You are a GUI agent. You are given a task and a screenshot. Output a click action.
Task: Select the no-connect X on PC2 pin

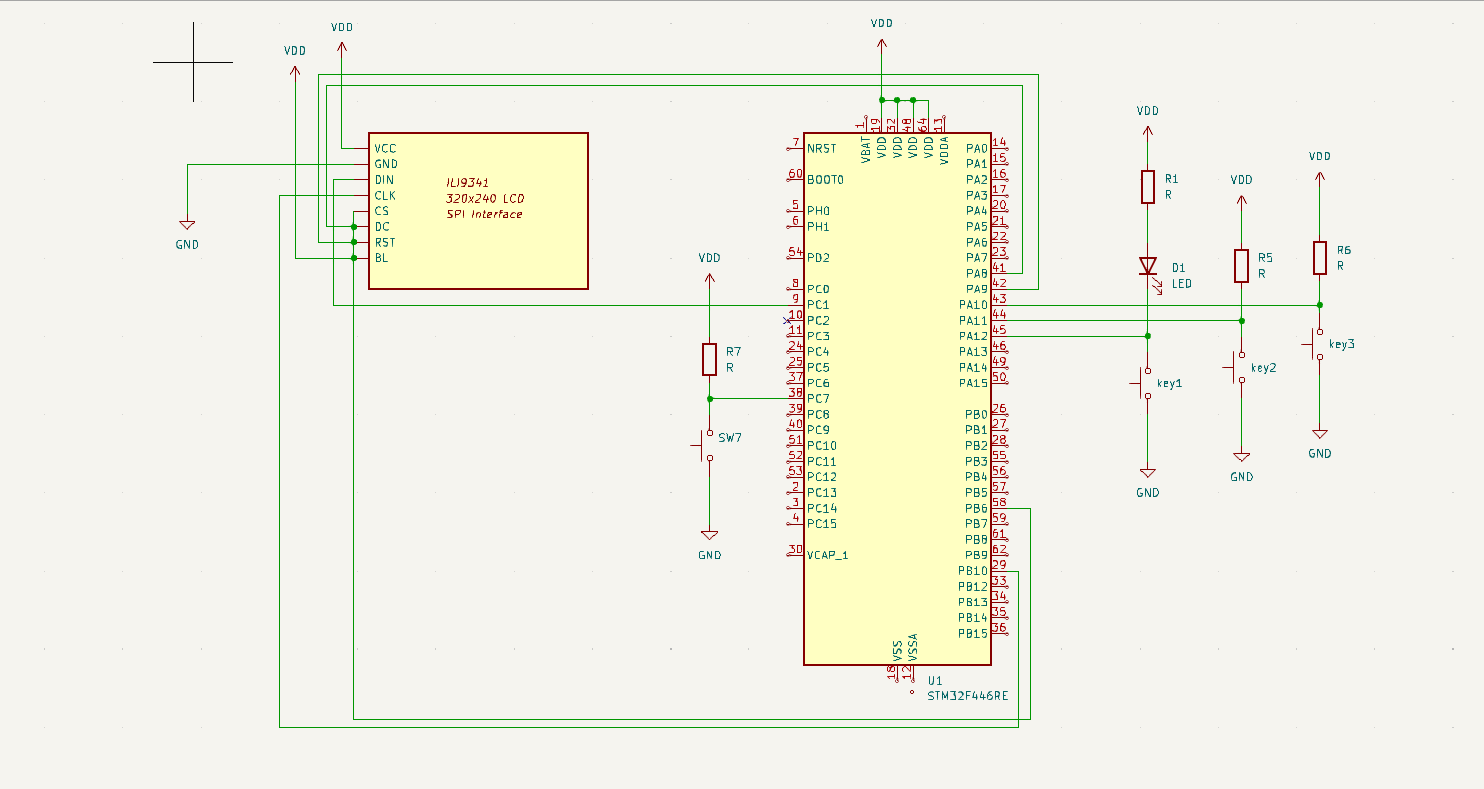click(788, 320)
